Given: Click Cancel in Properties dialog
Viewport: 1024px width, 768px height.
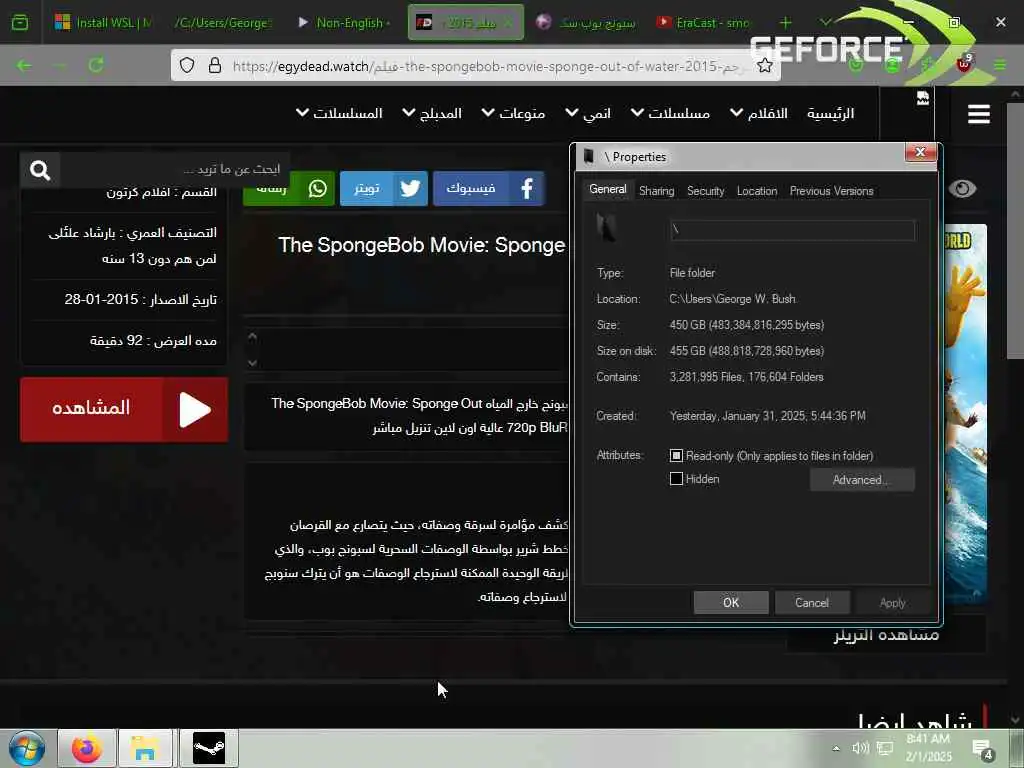Looking at the screenshot, I should tap(812, 602).
